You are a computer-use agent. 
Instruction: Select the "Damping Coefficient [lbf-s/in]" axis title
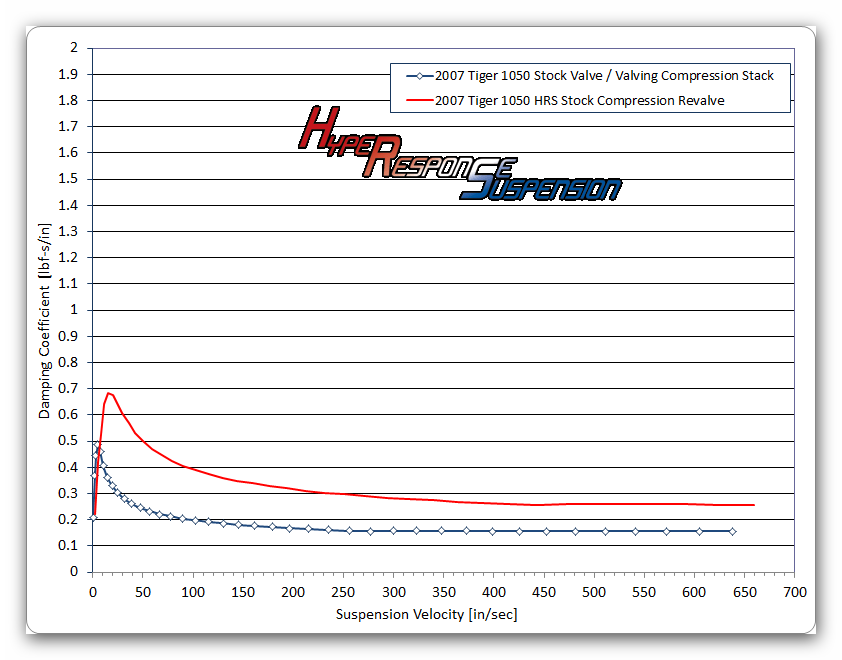coord(45,321)
